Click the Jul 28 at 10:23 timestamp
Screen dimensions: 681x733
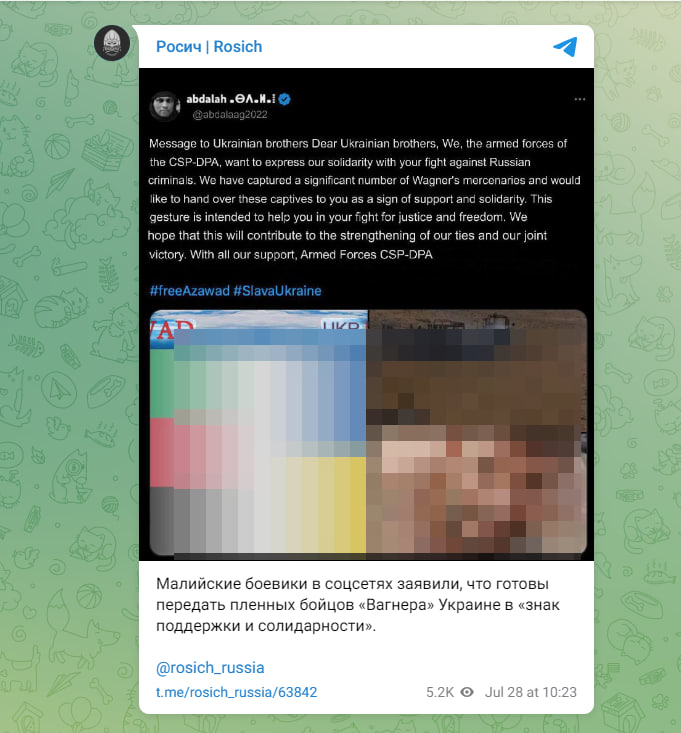click(x=530, y=692)
